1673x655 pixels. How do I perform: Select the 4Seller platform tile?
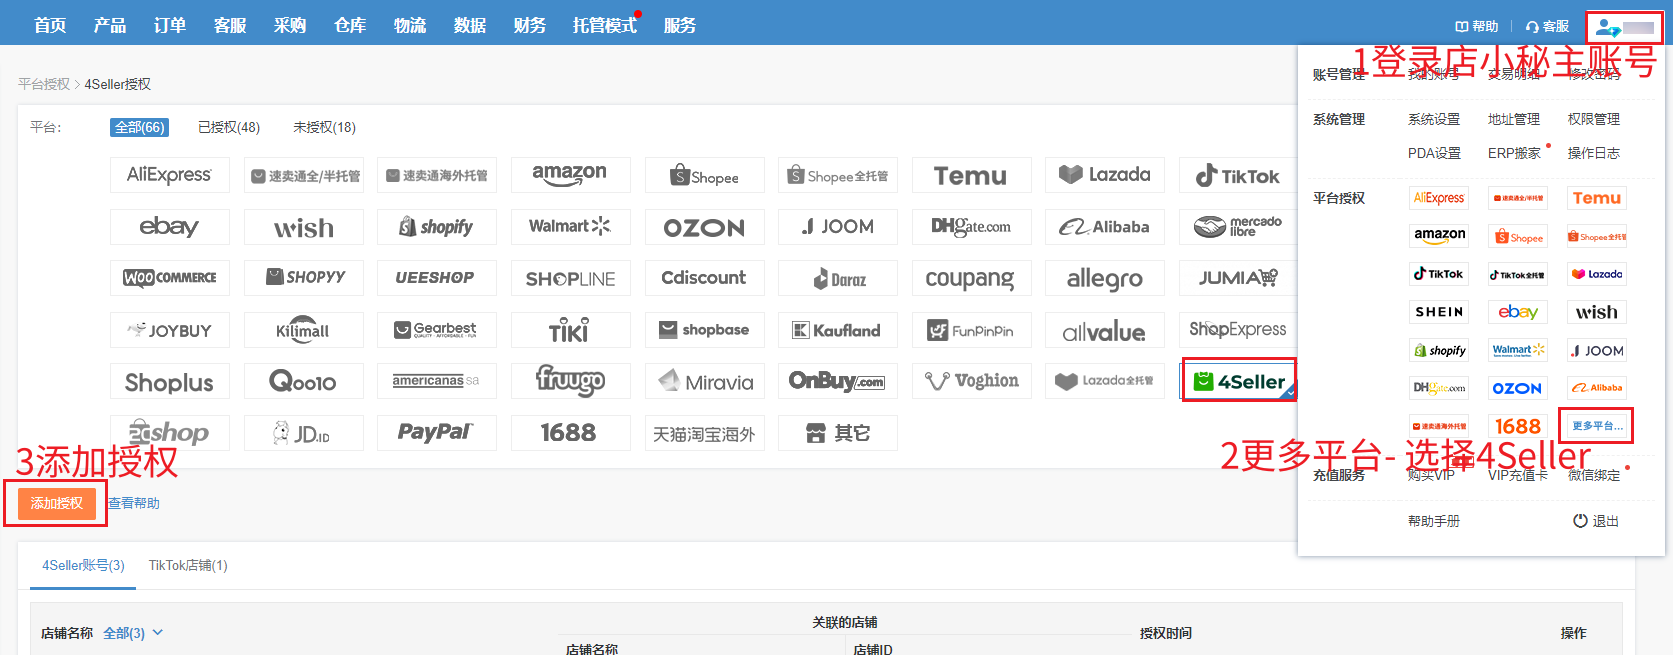coord(1238,381)
